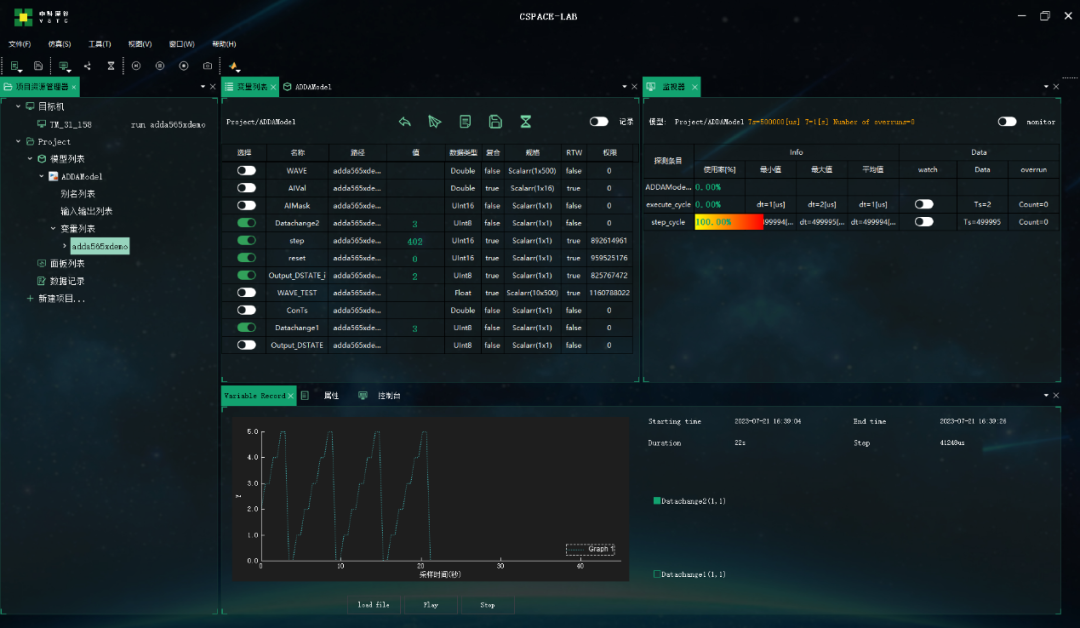Enable watch toggle for execute_cycle

point(924,204)
